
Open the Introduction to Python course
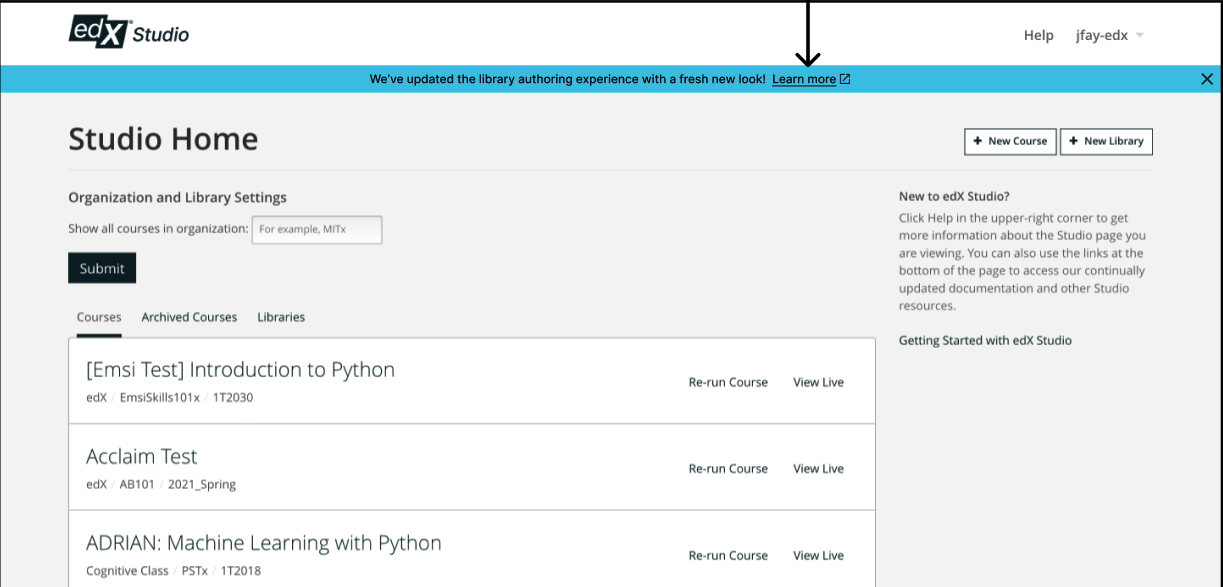(x=240, y=370)
